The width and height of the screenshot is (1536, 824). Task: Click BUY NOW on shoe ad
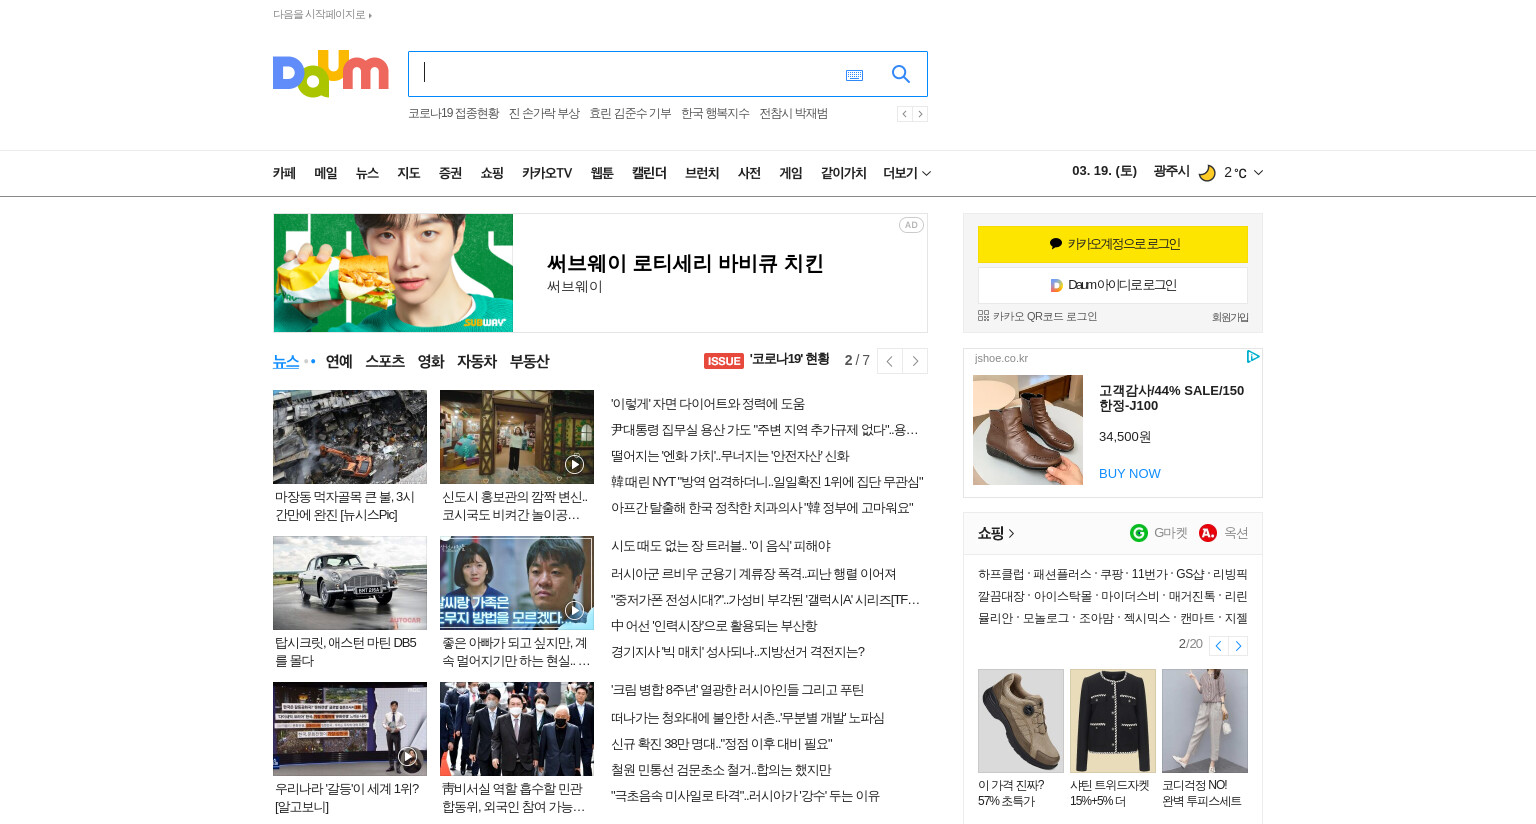(x=1130, y=474)
